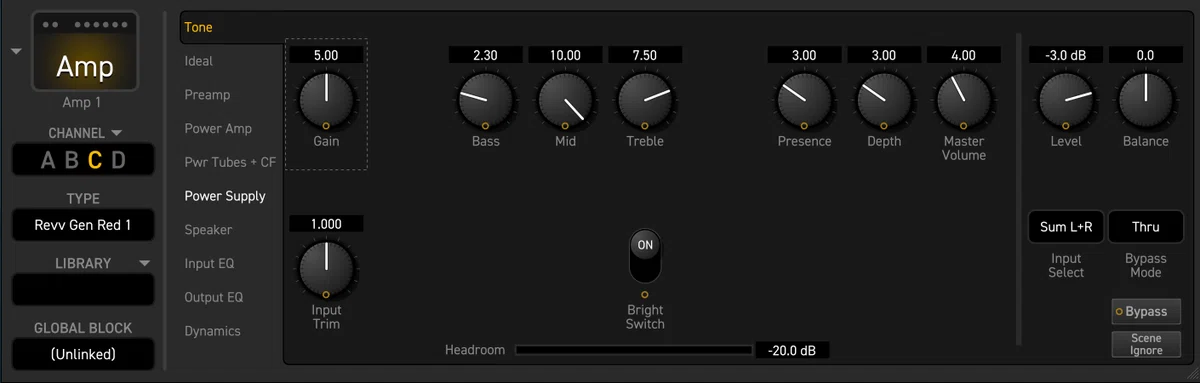1200x383 pixels.
Task: Click the Bass knob
Action: click(485, 99)
